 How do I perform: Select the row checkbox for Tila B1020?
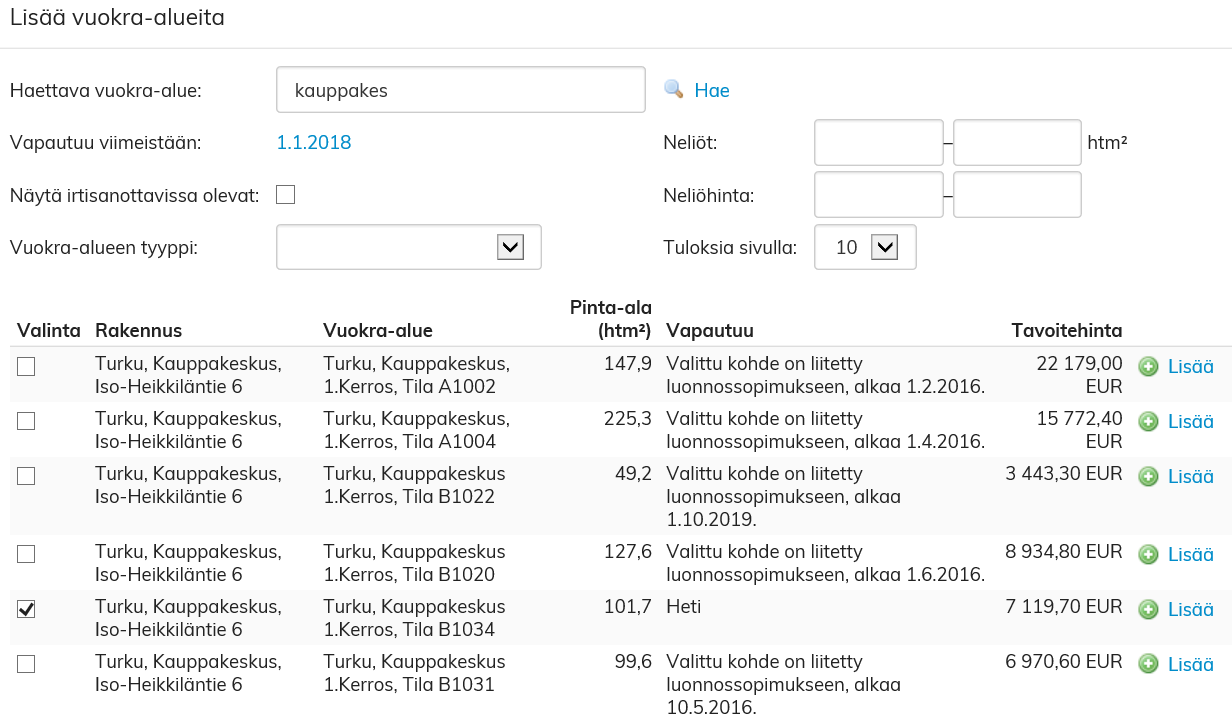click(27, 554)
